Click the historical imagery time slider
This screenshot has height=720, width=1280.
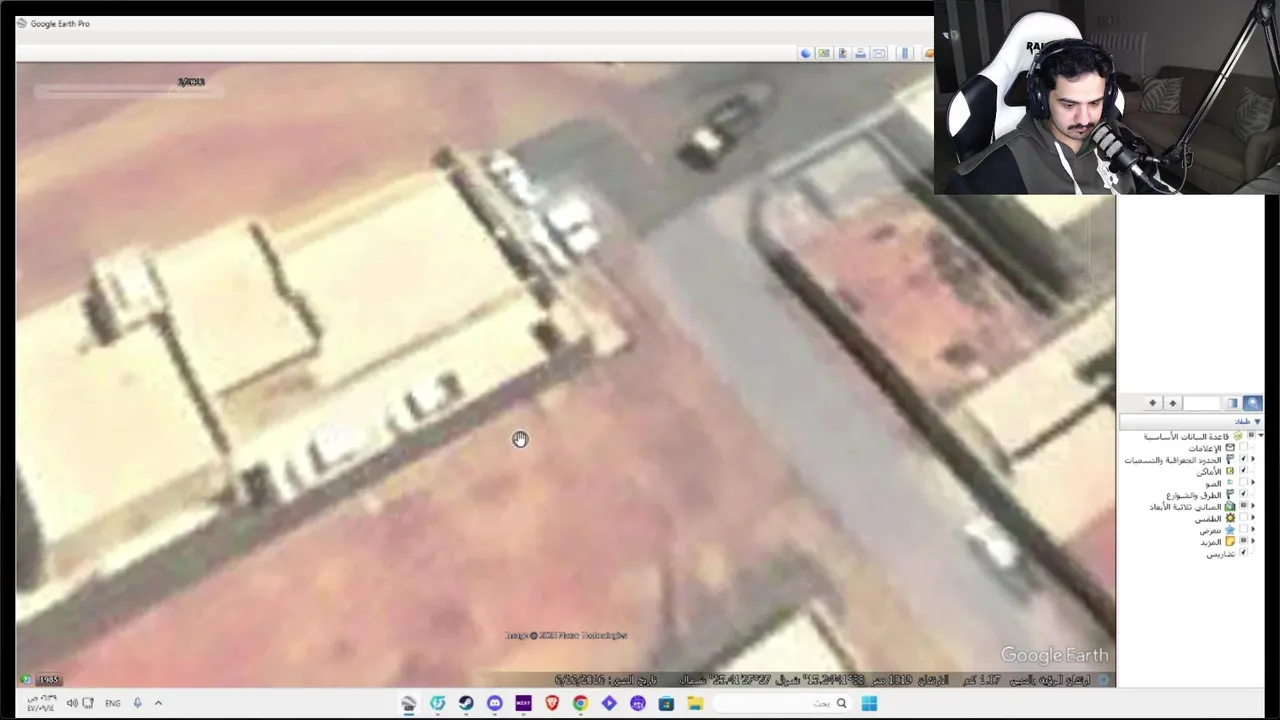128,91
